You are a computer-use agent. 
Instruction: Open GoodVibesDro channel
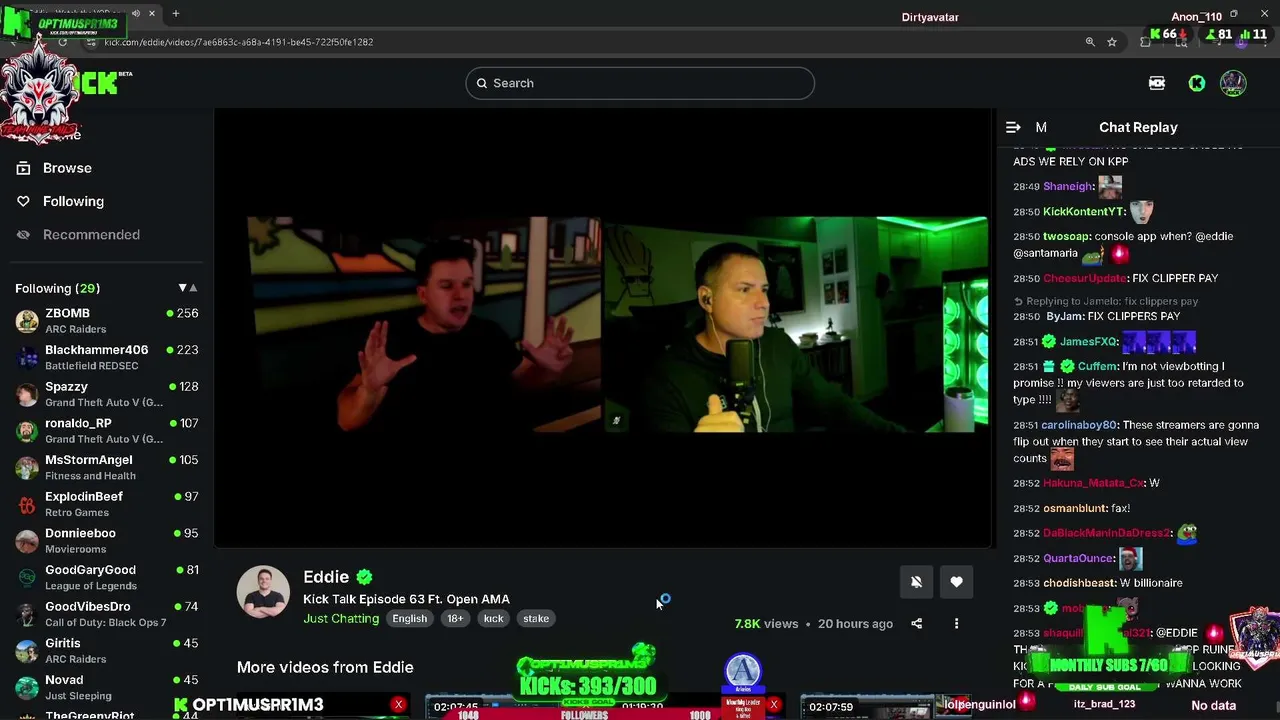106,614
